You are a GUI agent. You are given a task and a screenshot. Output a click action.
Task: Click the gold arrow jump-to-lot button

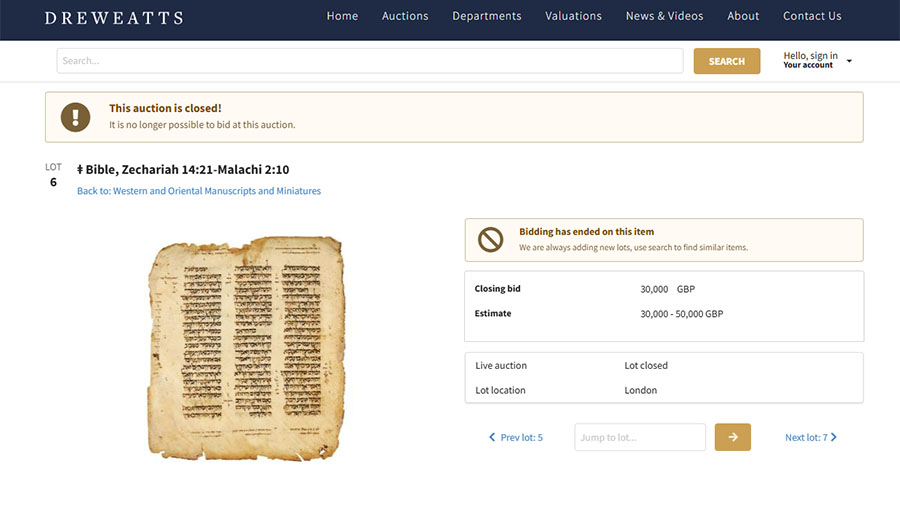732,437
